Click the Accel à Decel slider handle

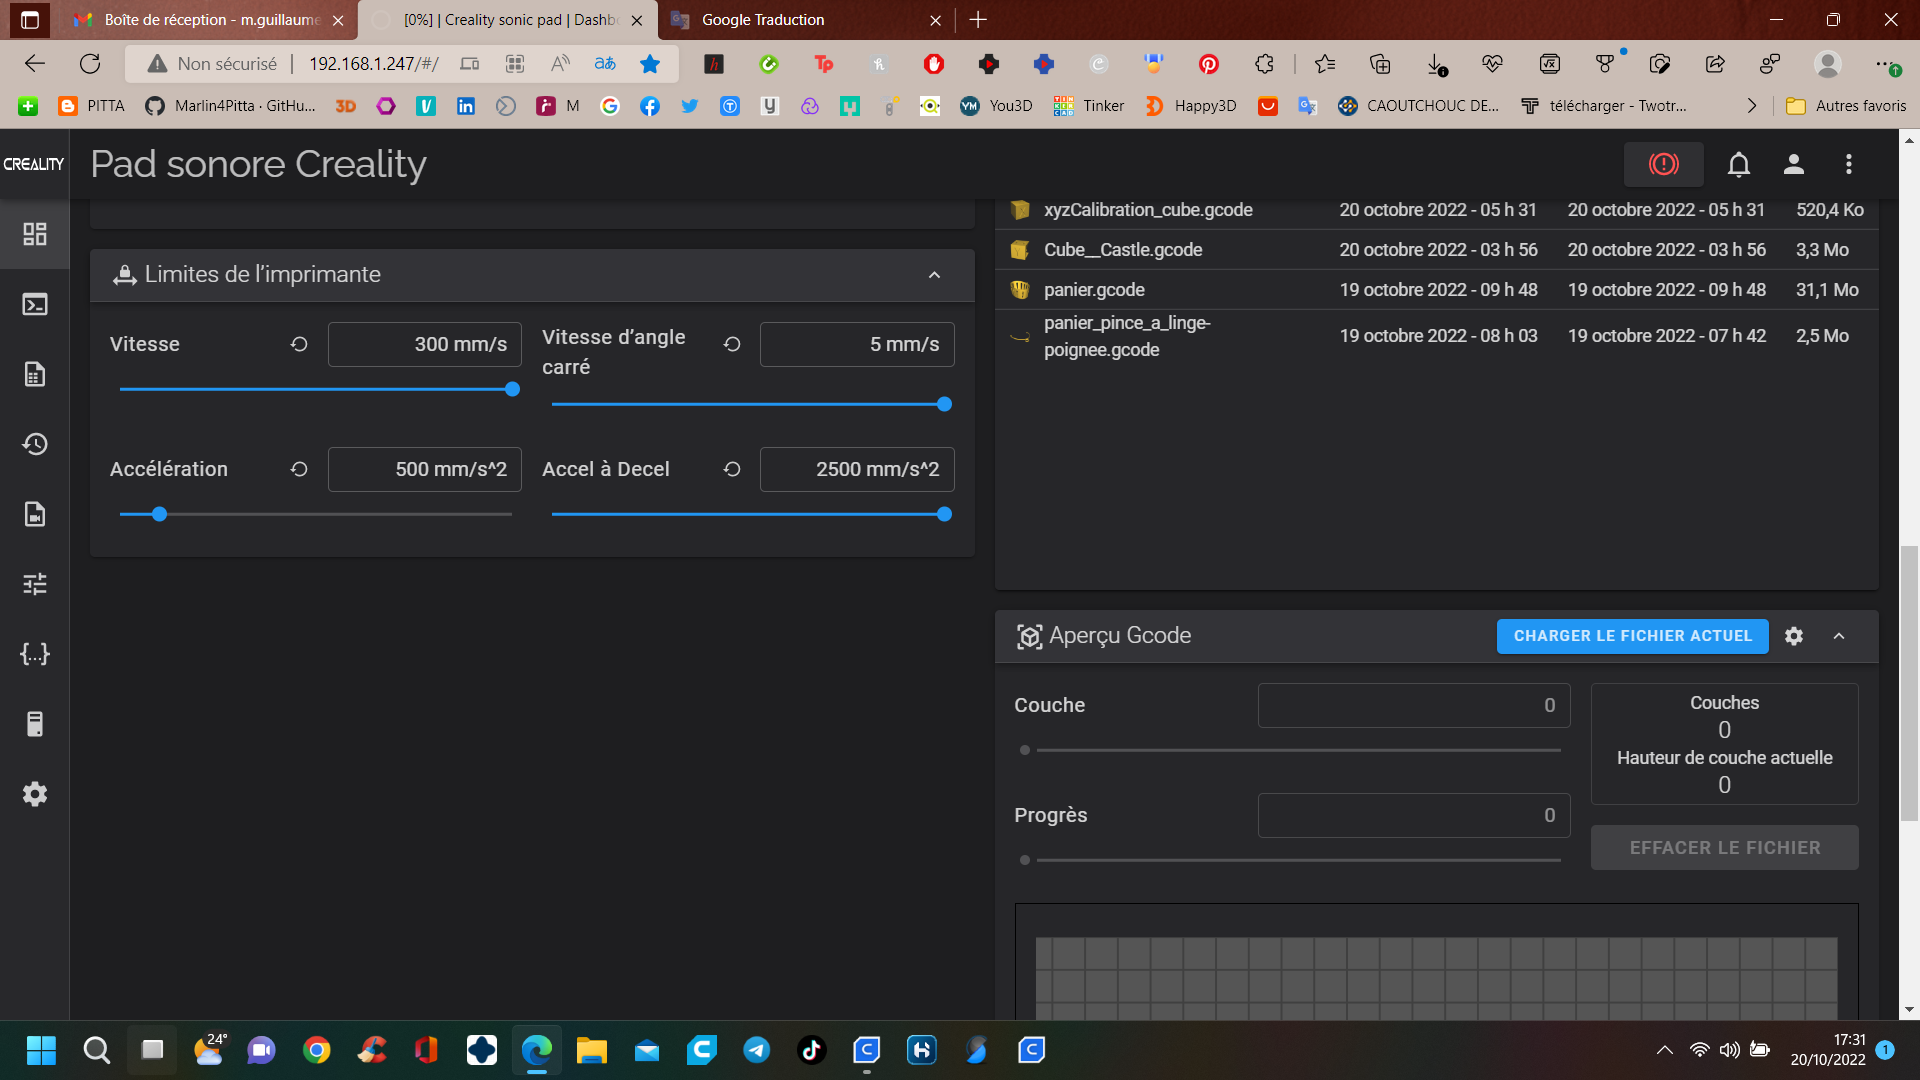coord(944,514)
